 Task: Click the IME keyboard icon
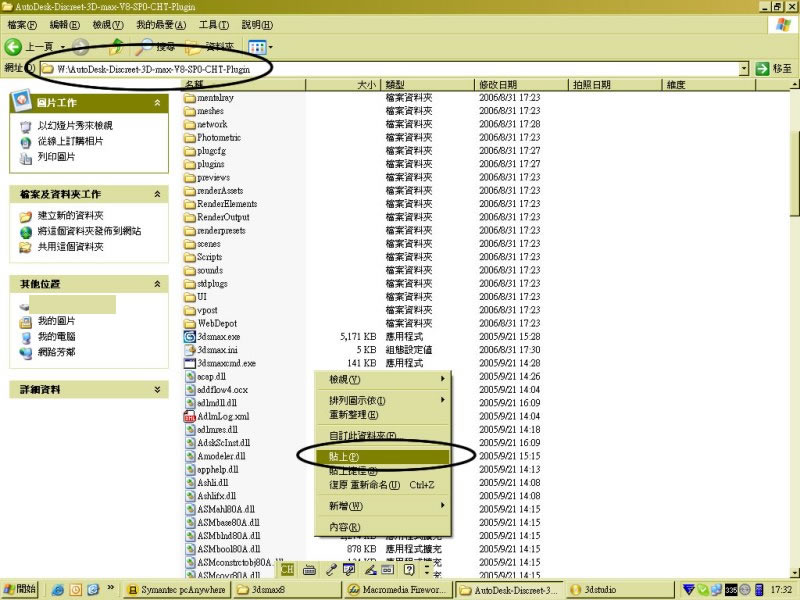(x=309, y=570)
